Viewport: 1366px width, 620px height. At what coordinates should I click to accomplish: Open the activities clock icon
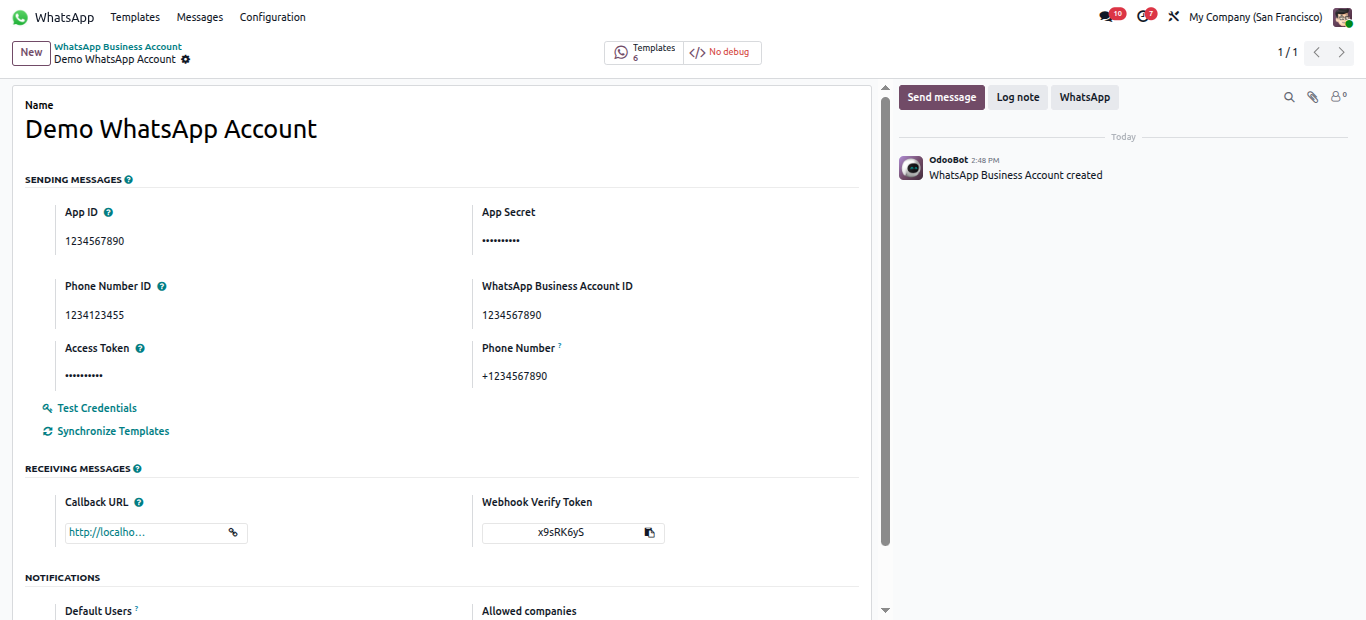[x=1143, y=17]
